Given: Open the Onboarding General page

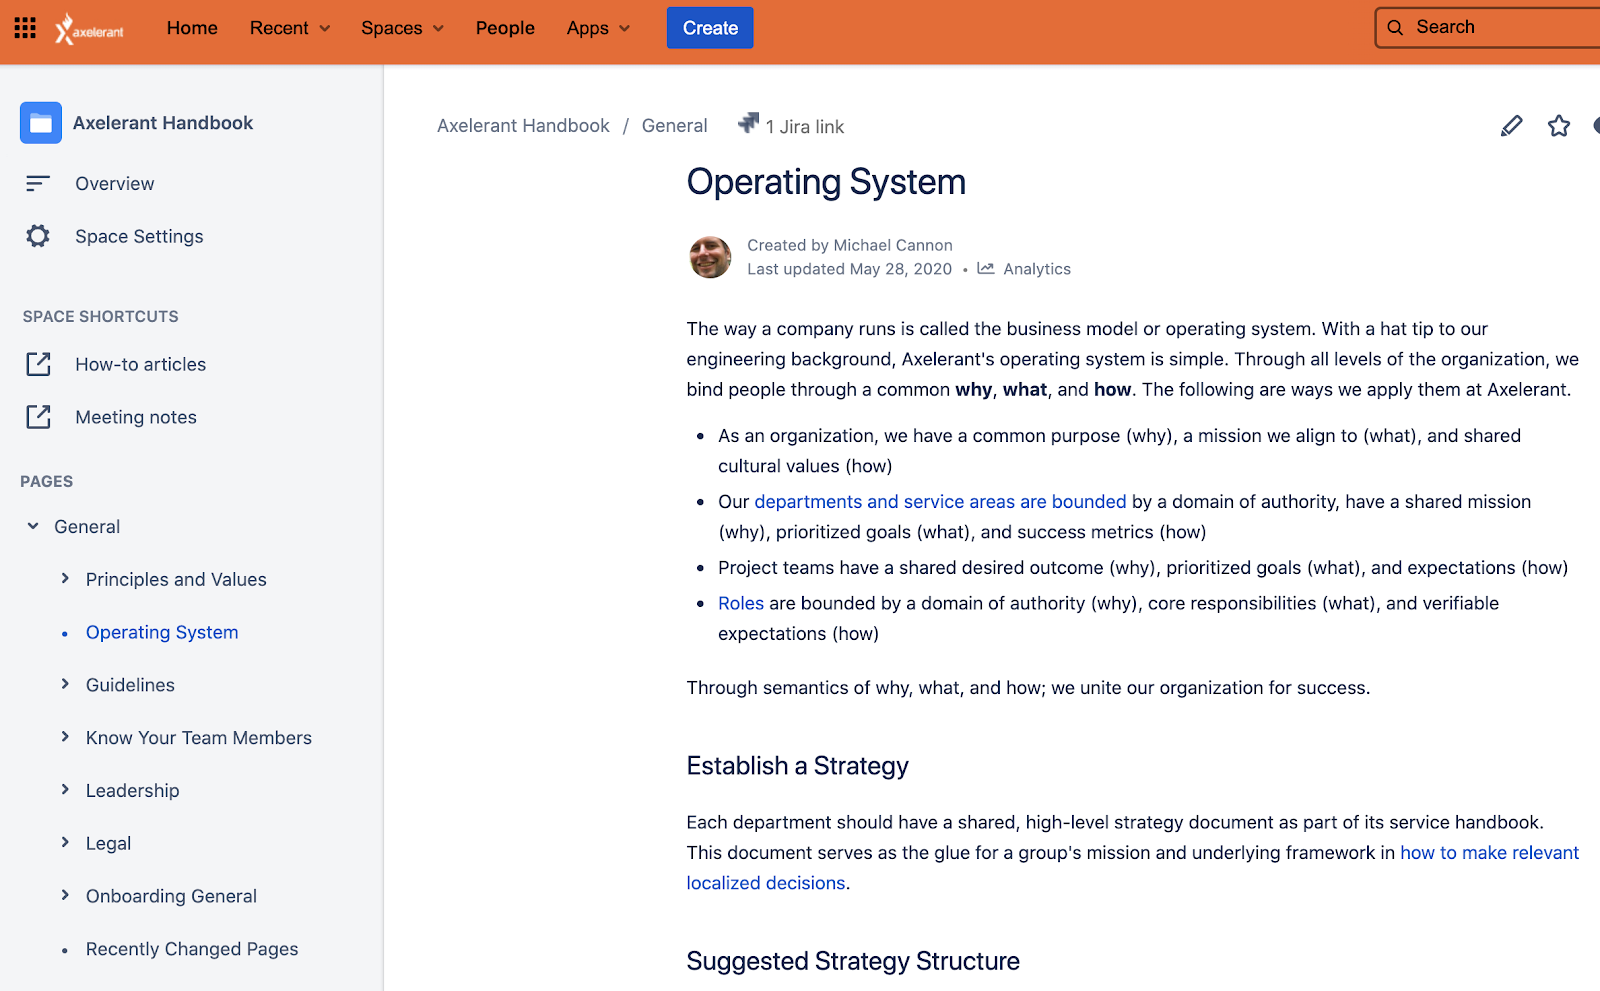Looking at the screenshot, I should 171,897.
